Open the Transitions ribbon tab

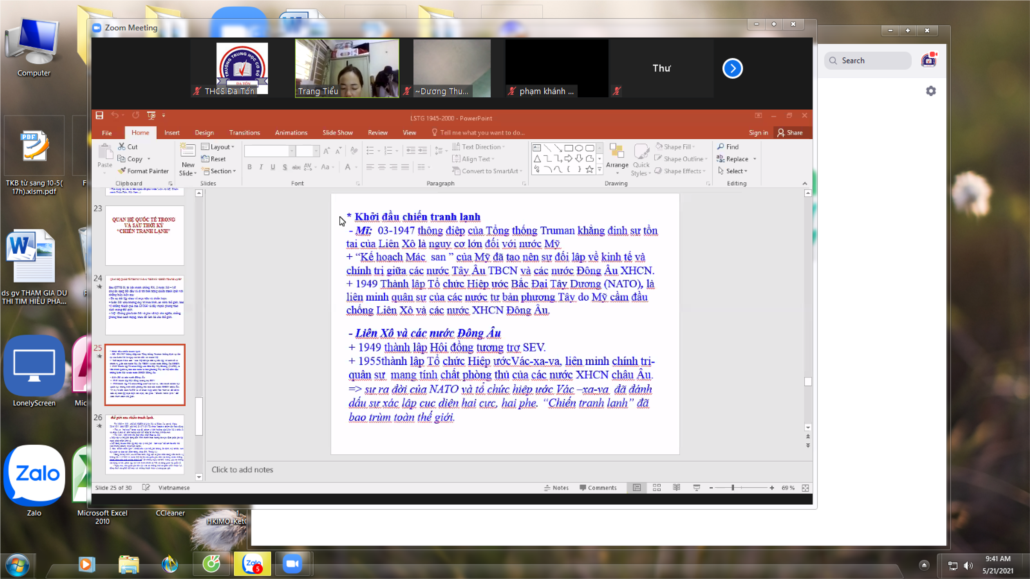(244, 132)
